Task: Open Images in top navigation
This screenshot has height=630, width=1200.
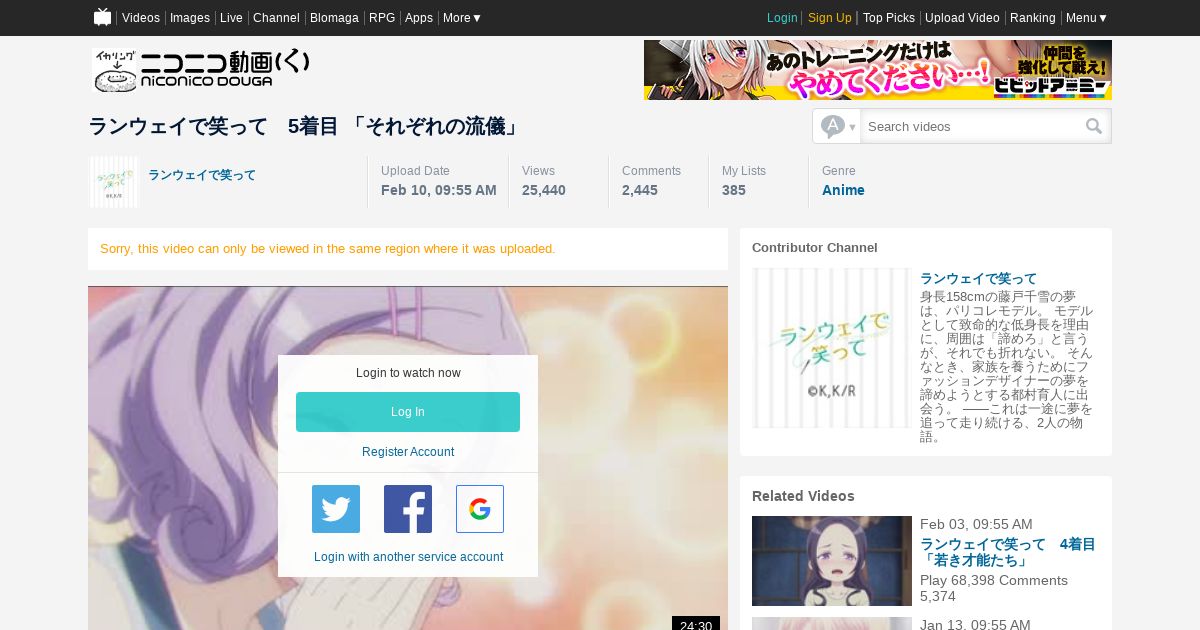Action: coord(190,18)
